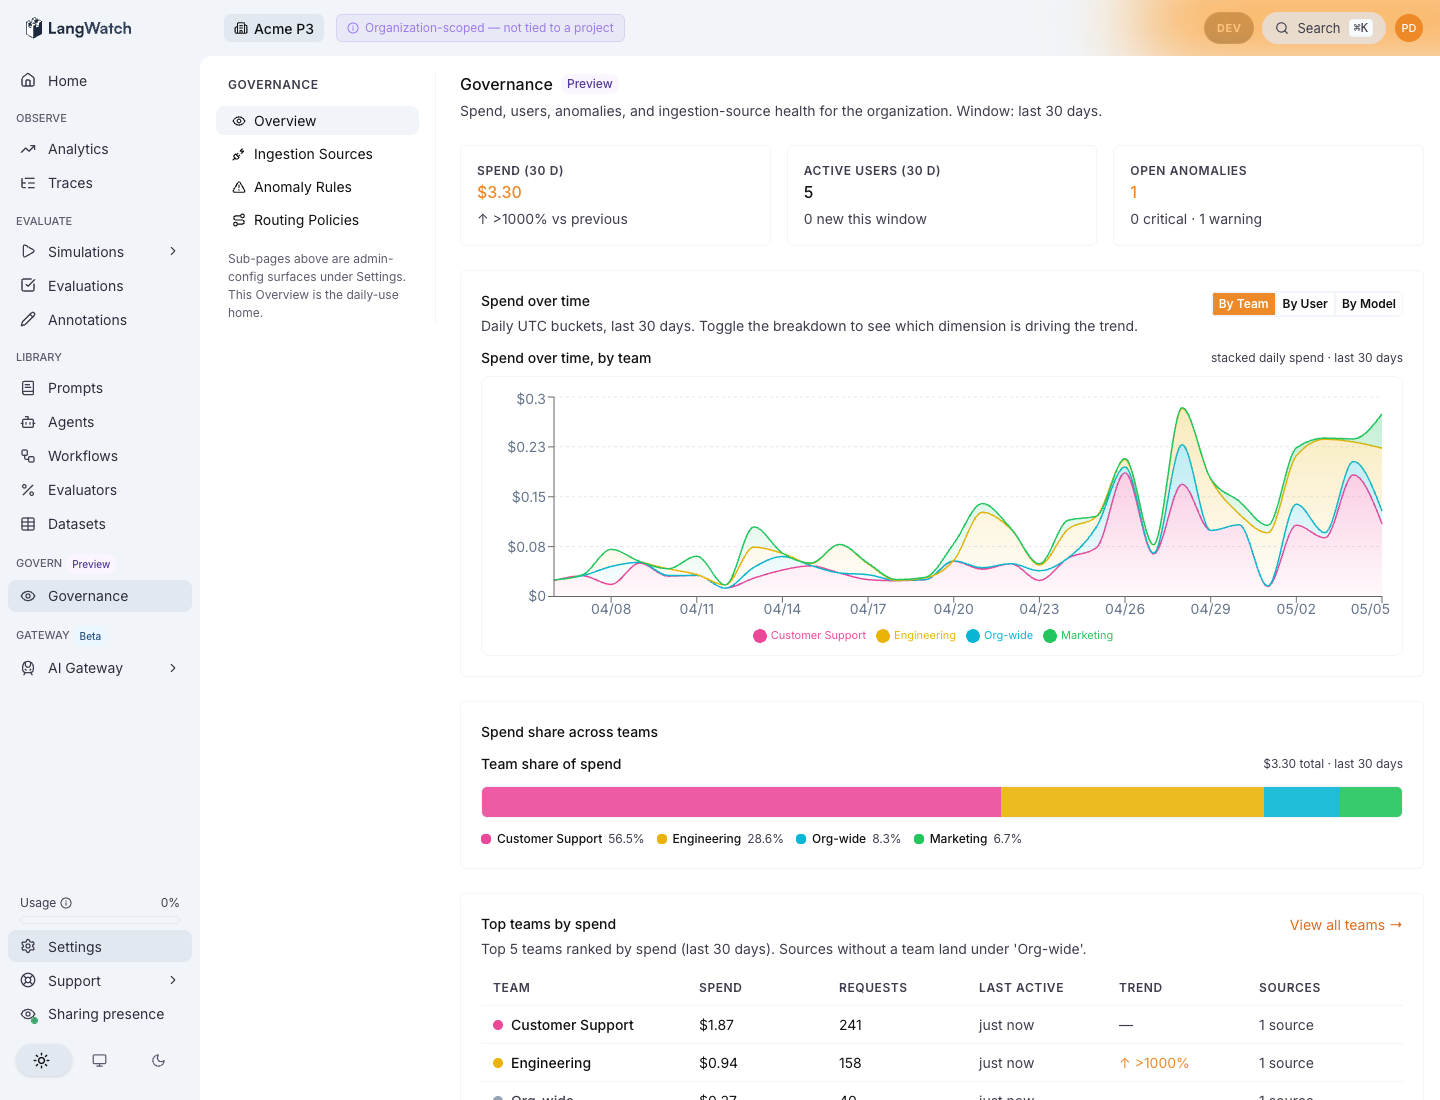Switch to light theme sun toggle
Viewport: 1440px width, 1100px height.
42,1061
